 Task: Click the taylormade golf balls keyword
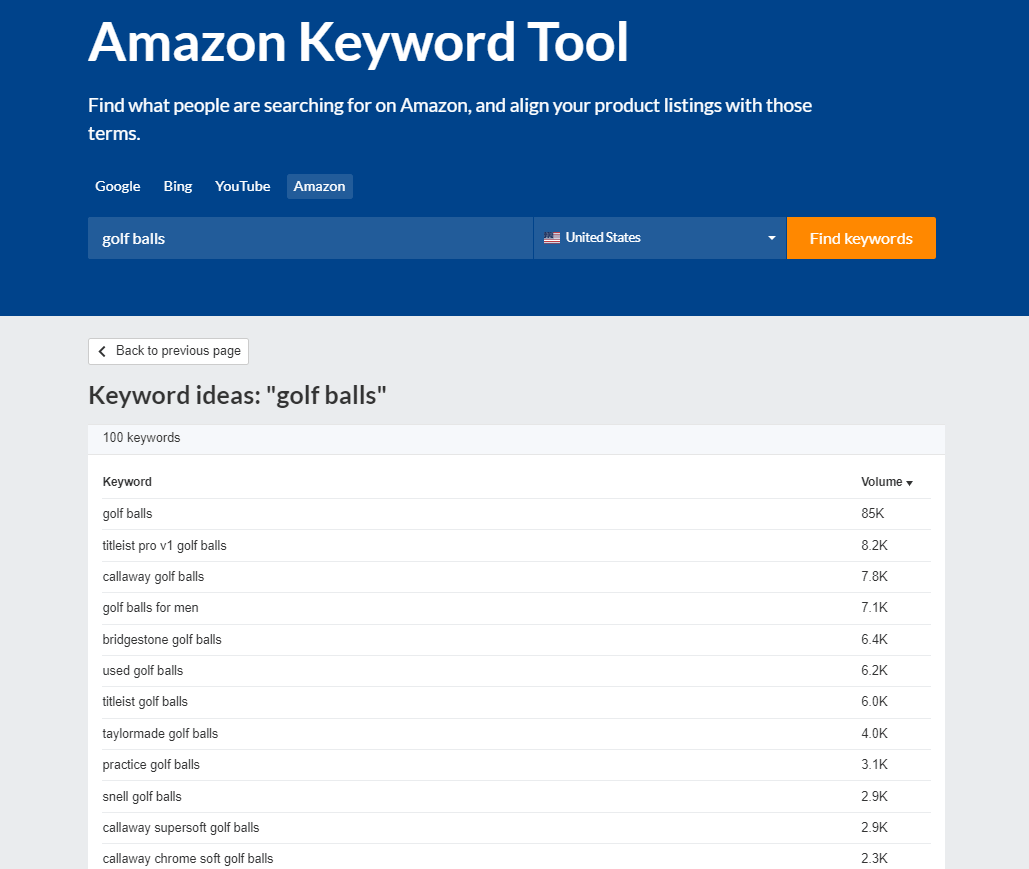[160, 733]
